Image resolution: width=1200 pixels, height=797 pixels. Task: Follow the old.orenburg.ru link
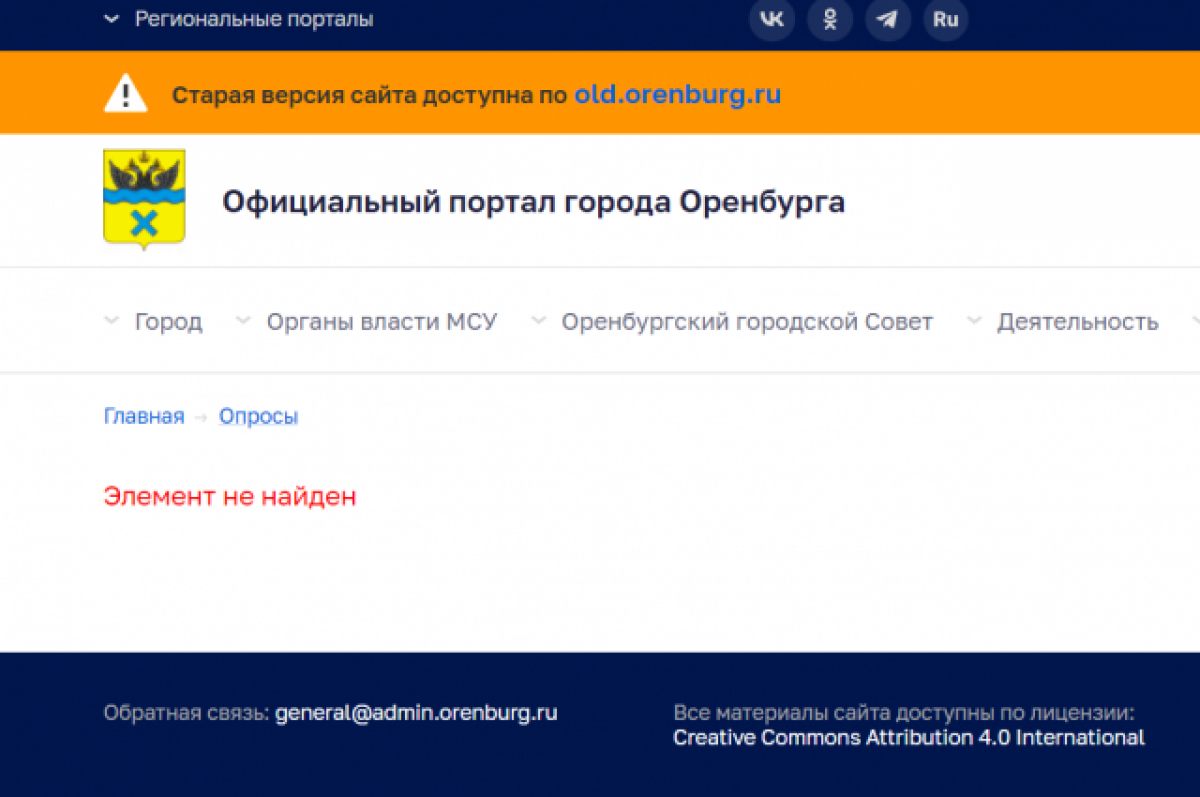(x=677, y=94)
